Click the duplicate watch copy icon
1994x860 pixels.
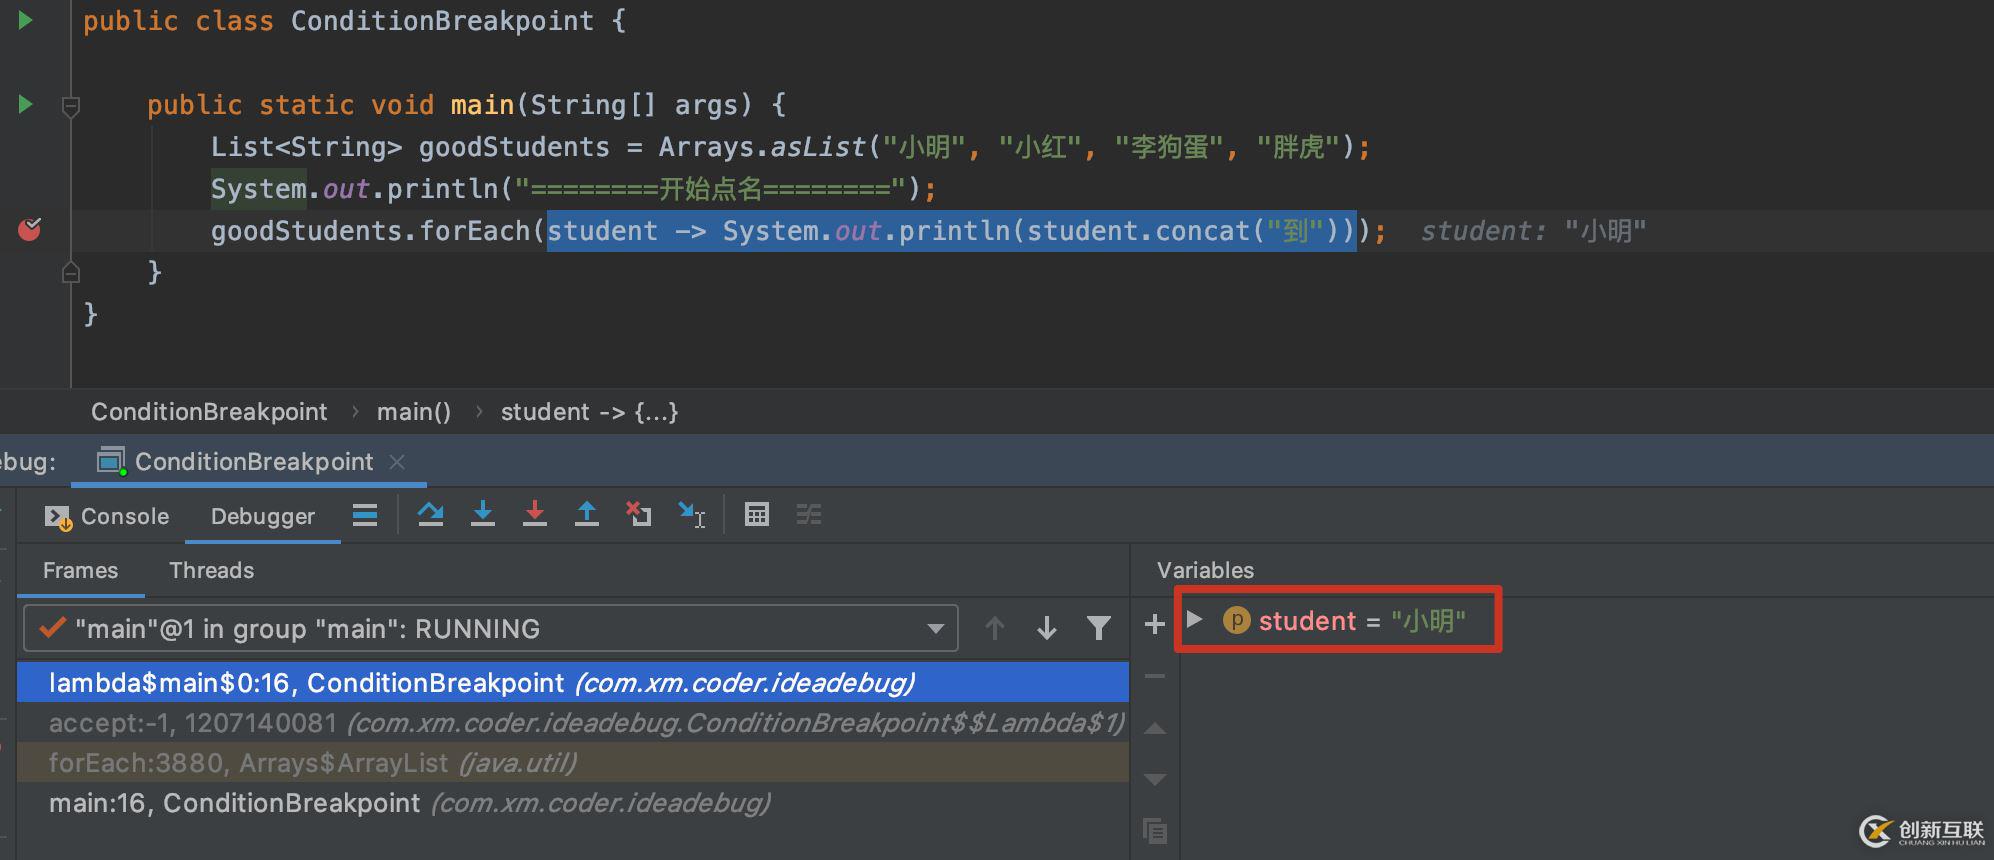tap(1155, 831)
